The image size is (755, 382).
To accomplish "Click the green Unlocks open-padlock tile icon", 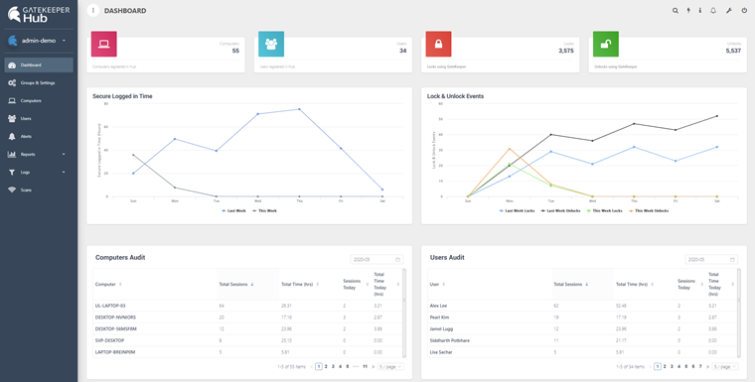I will pyautogui.click(x=606, y=44).
